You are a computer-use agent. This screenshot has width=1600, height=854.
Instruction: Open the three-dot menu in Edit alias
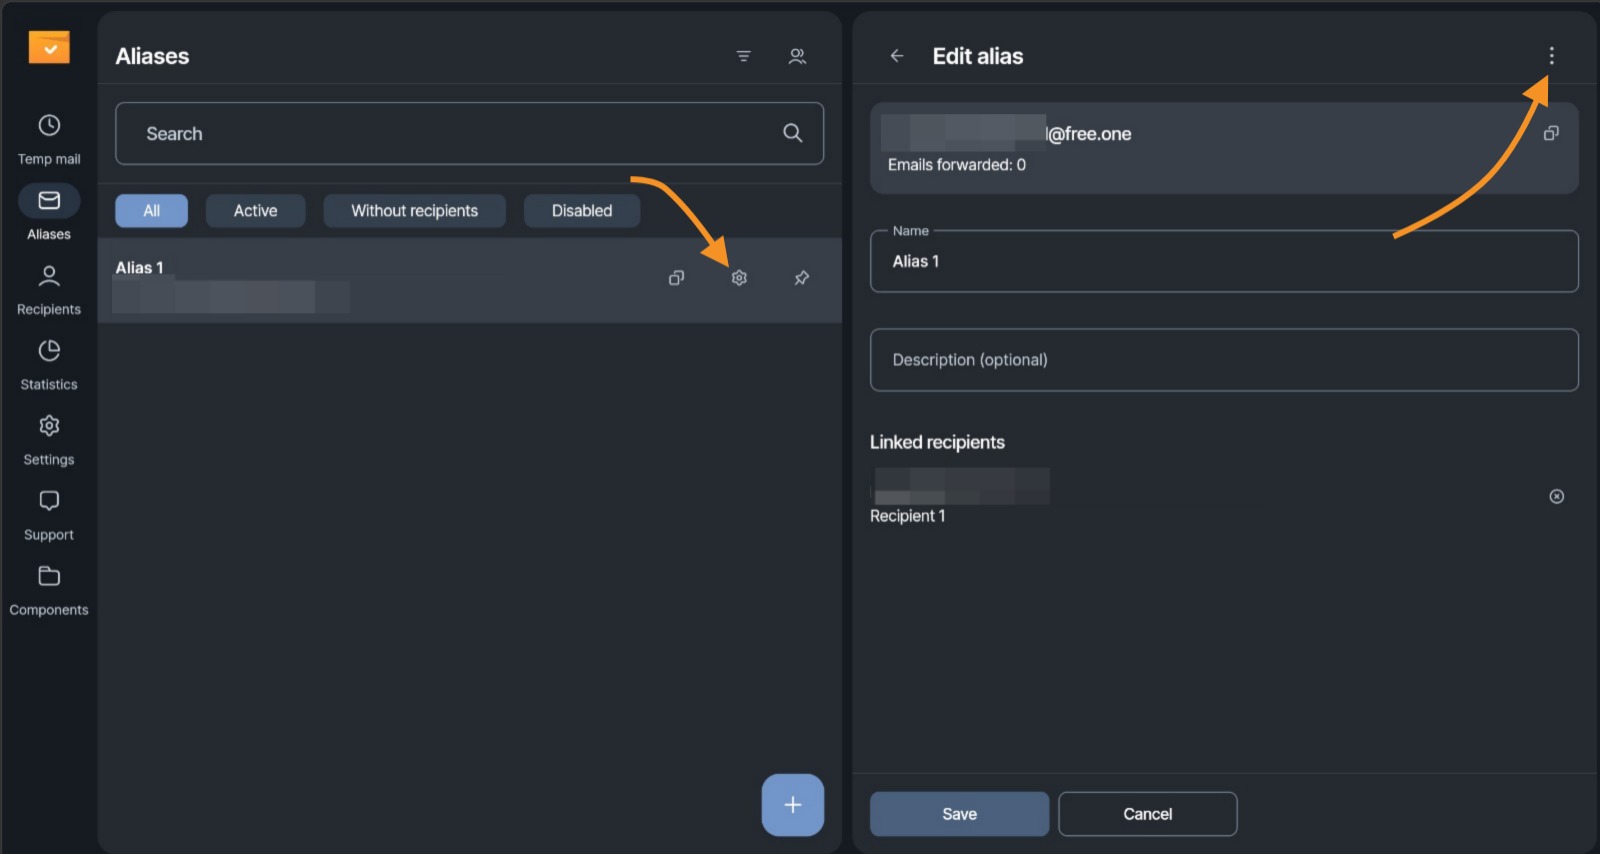[1551, 56]
